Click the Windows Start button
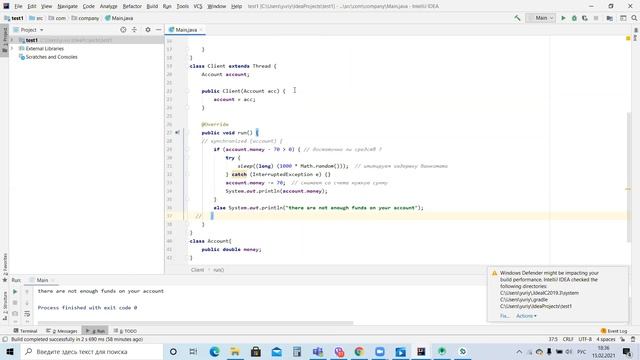 coord(9,351)
